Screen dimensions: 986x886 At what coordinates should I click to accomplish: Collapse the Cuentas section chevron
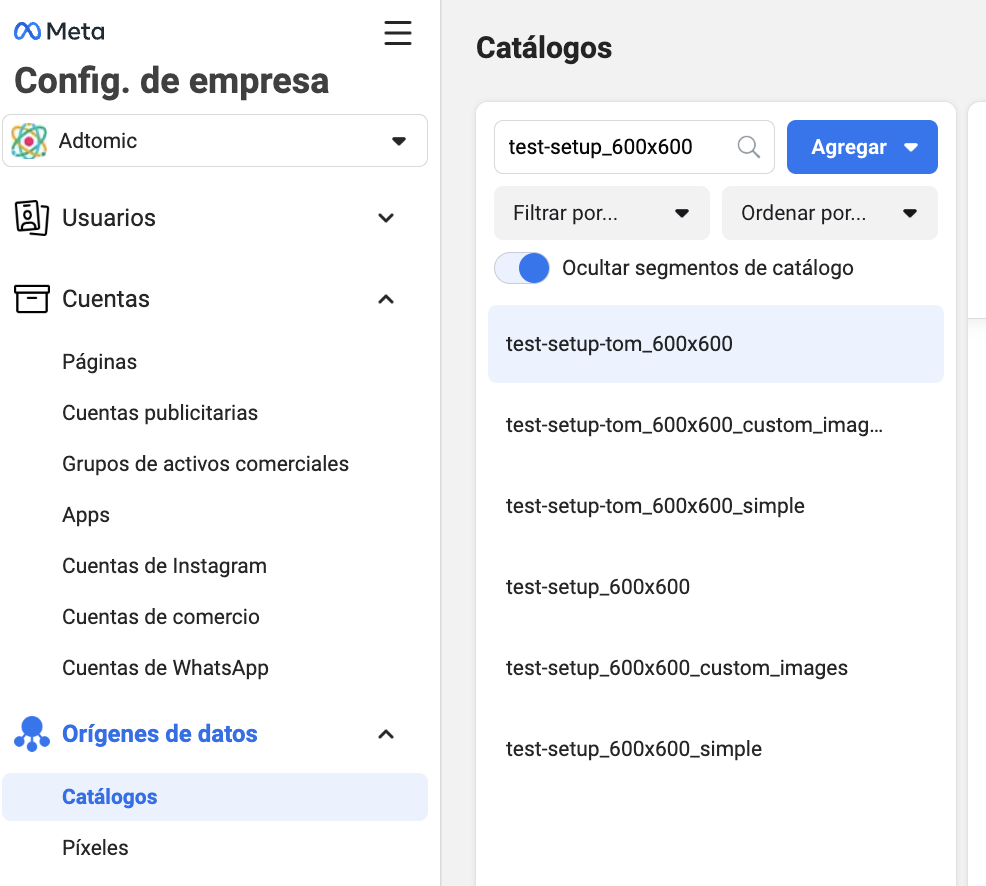click(386, 299)
